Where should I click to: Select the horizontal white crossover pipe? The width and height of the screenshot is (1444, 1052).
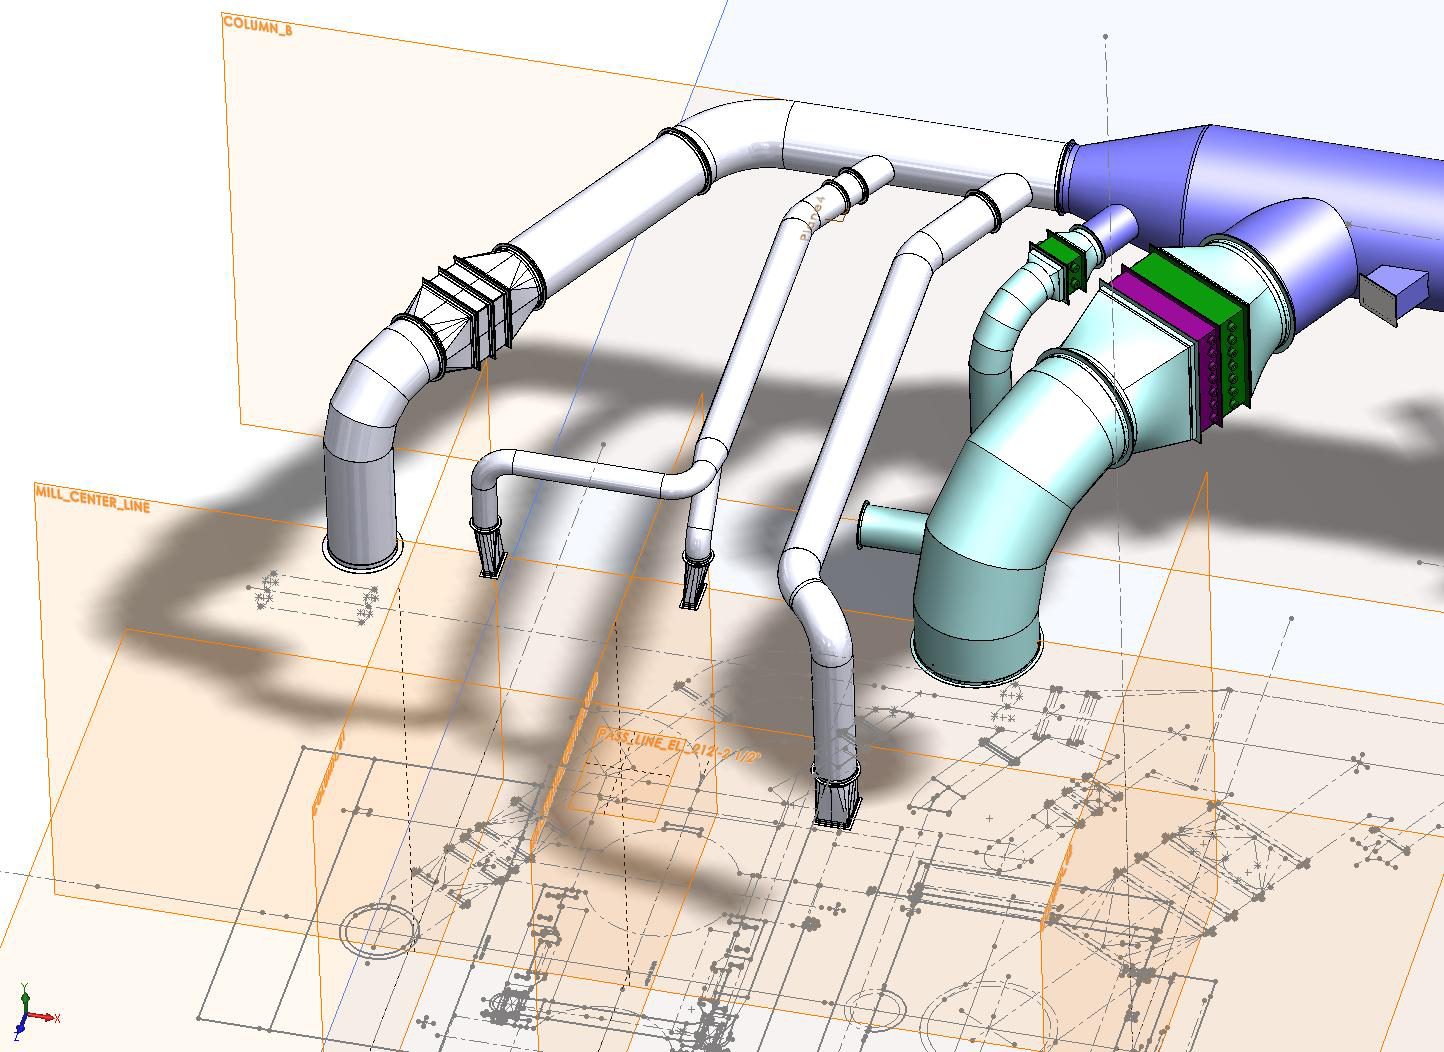[x=590, y=473]
